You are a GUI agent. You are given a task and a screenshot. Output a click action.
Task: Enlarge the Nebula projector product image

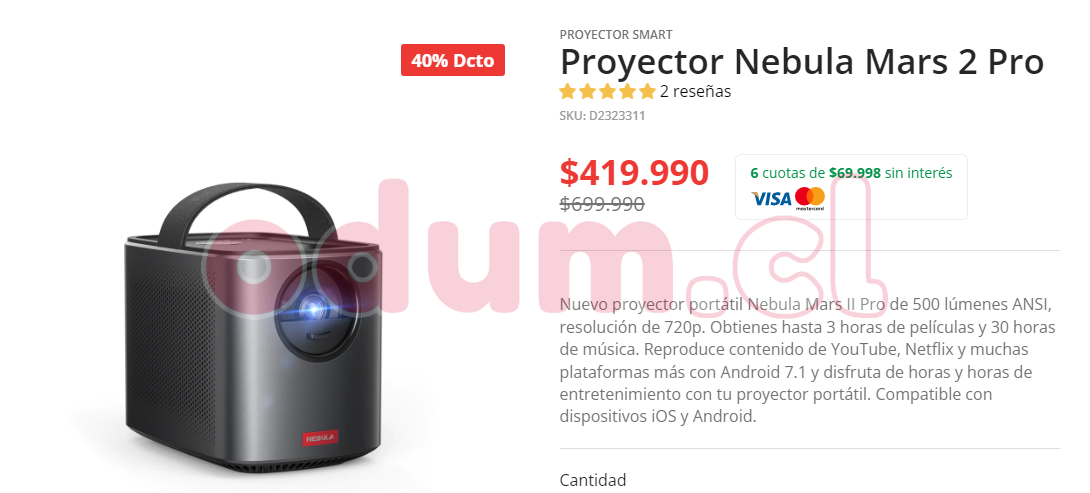point(254,328)
